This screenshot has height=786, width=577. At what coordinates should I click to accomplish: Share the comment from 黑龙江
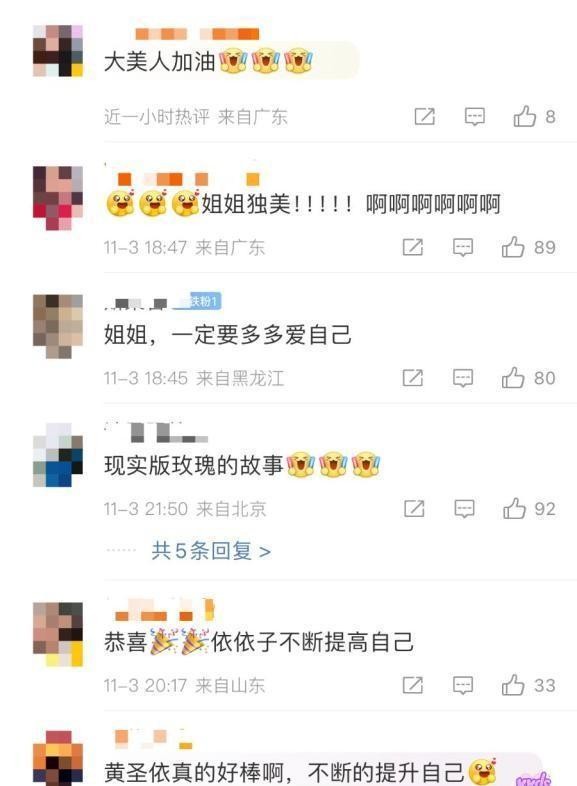(413, 378)
